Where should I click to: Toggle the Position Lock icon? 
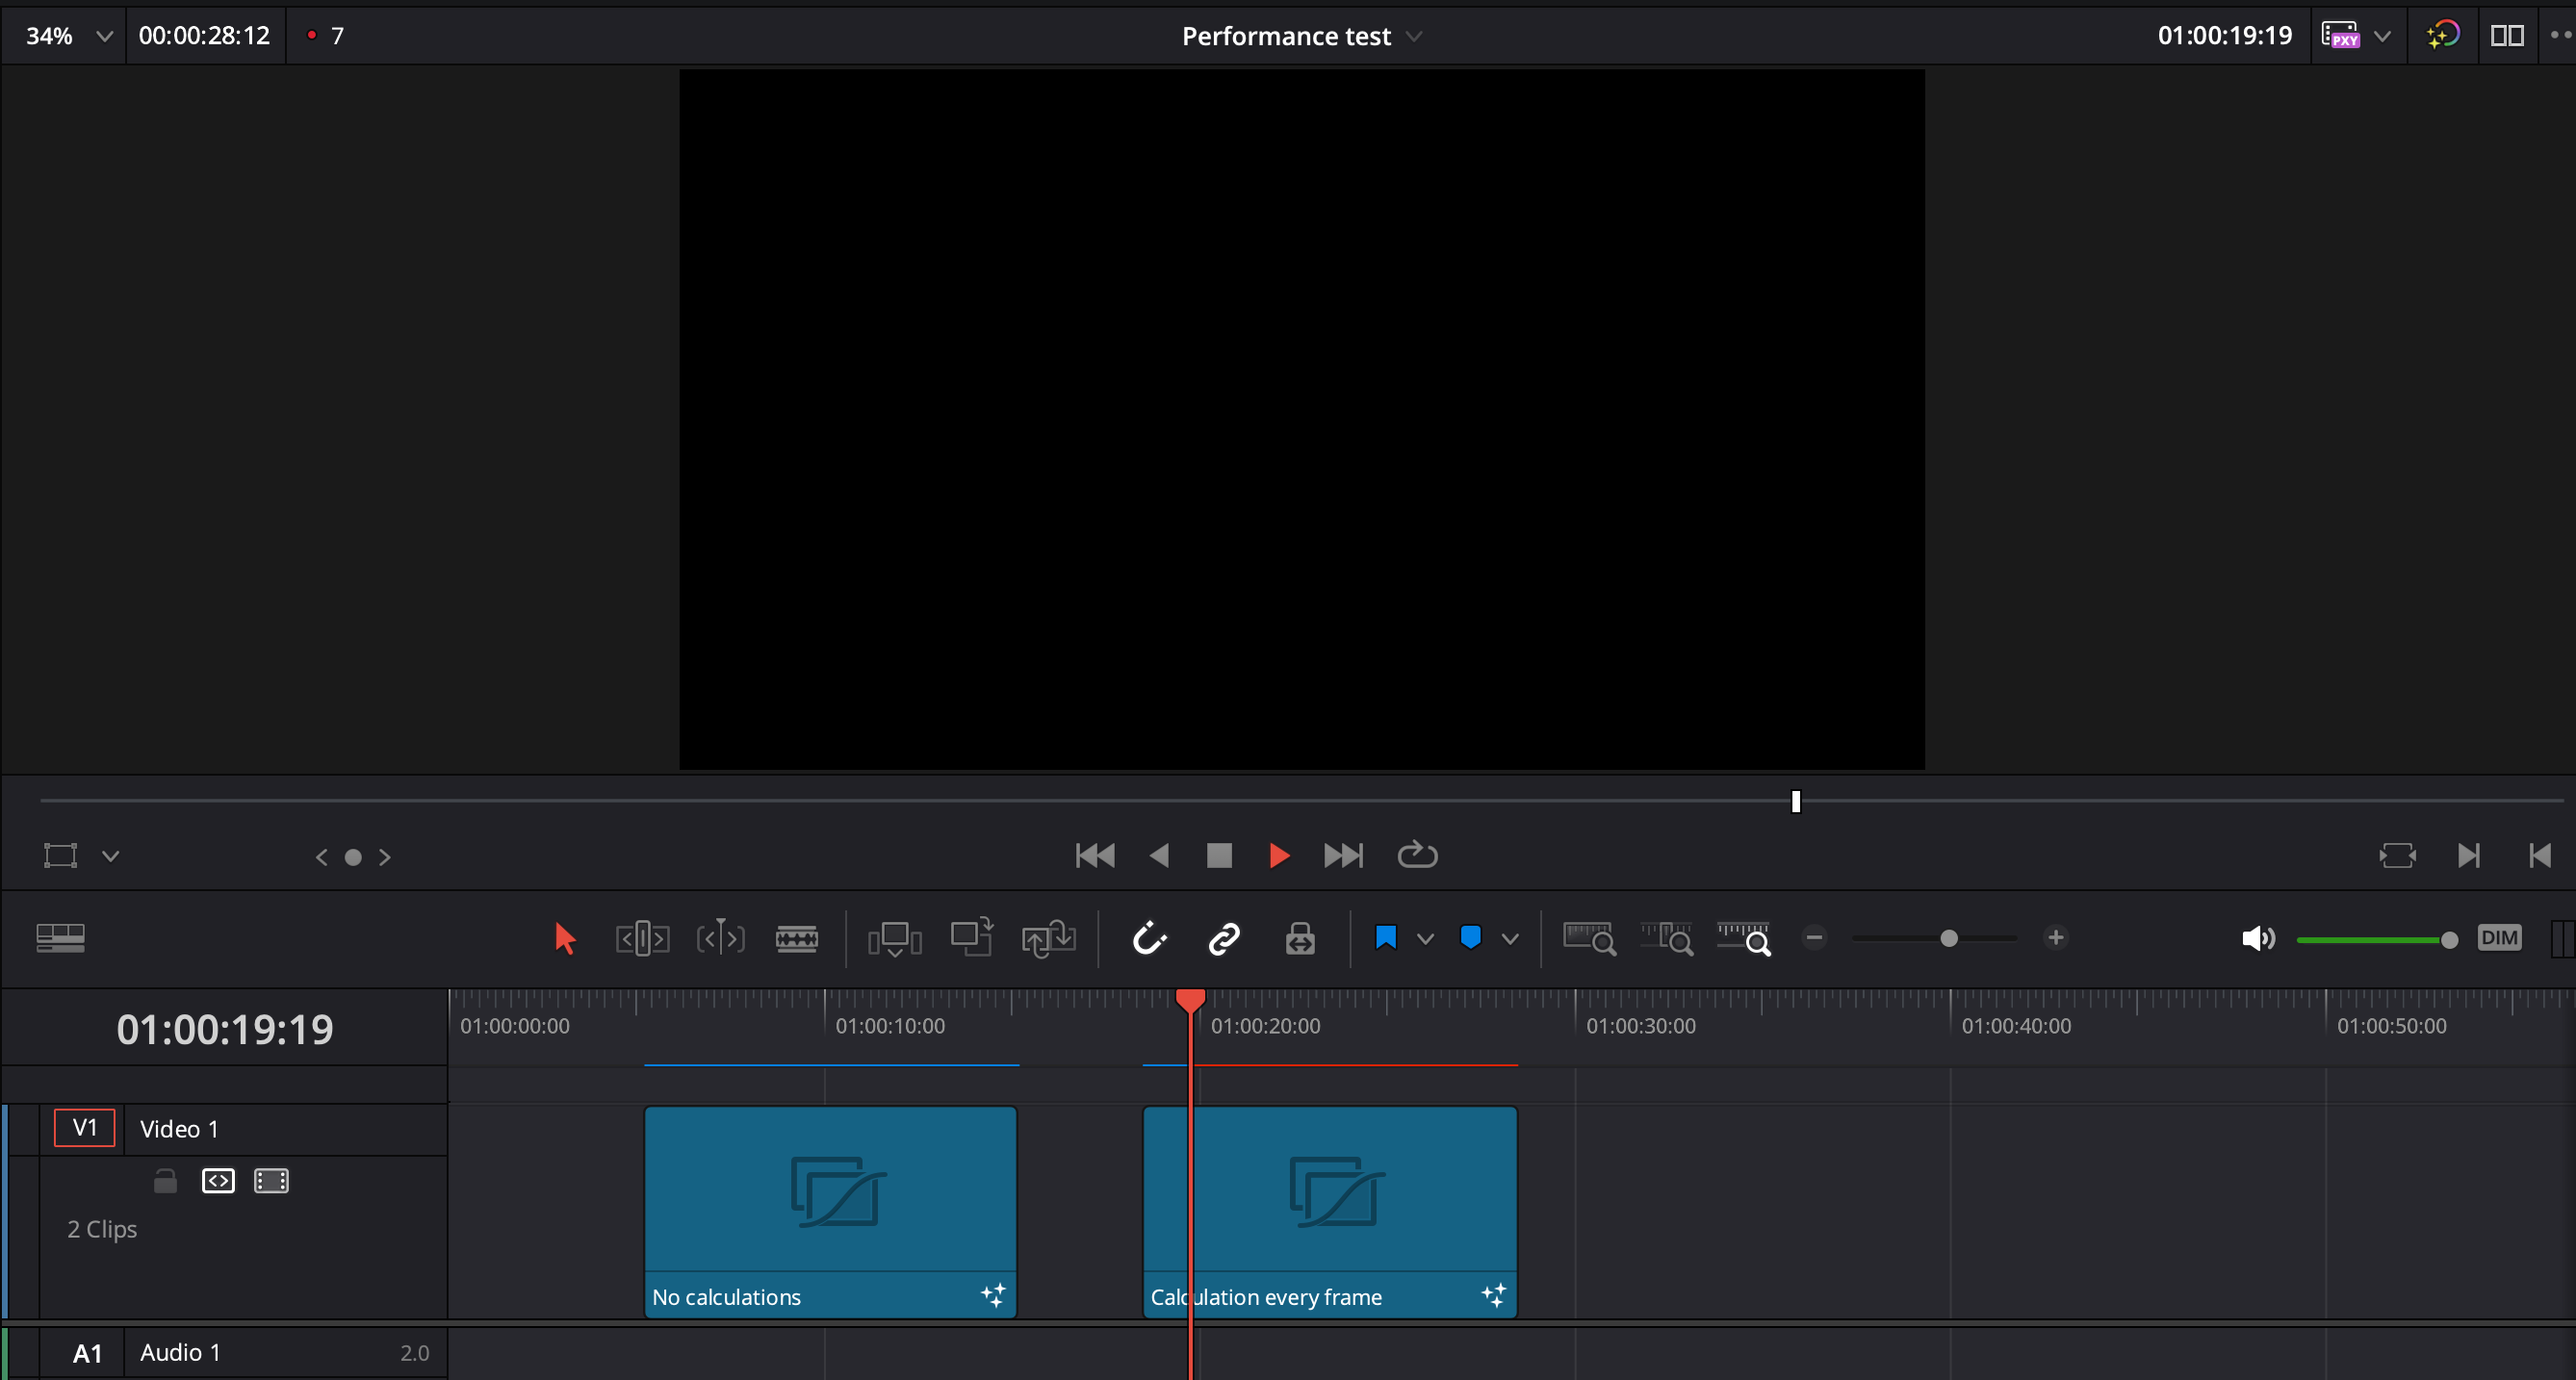point(1300,938)
